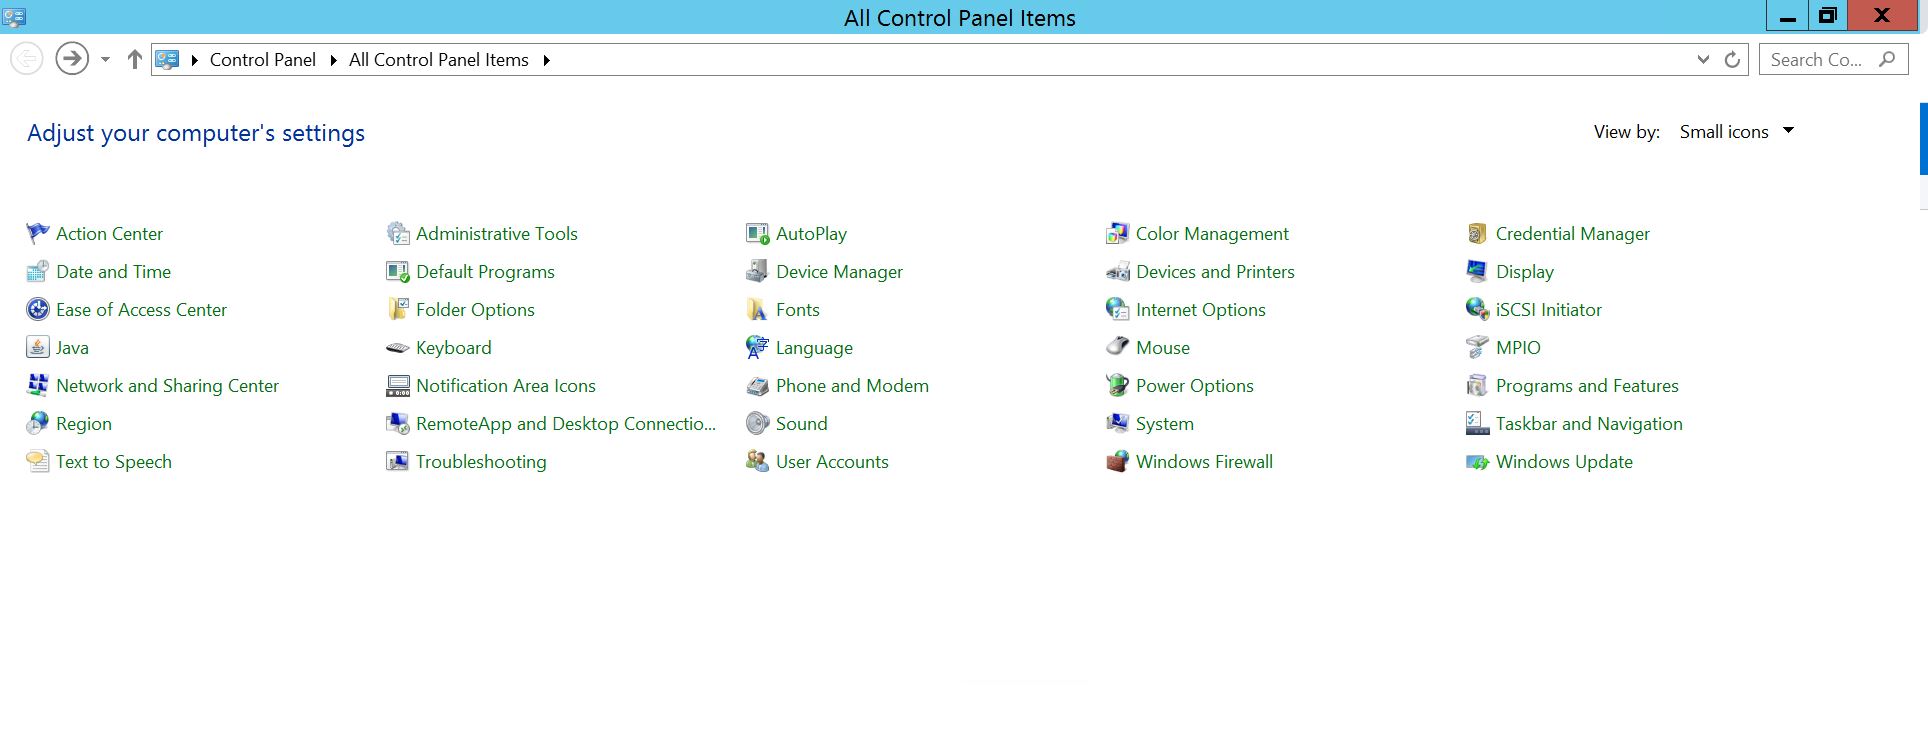
Task: Click the AutoPlay icon
Action: (758, 234)
